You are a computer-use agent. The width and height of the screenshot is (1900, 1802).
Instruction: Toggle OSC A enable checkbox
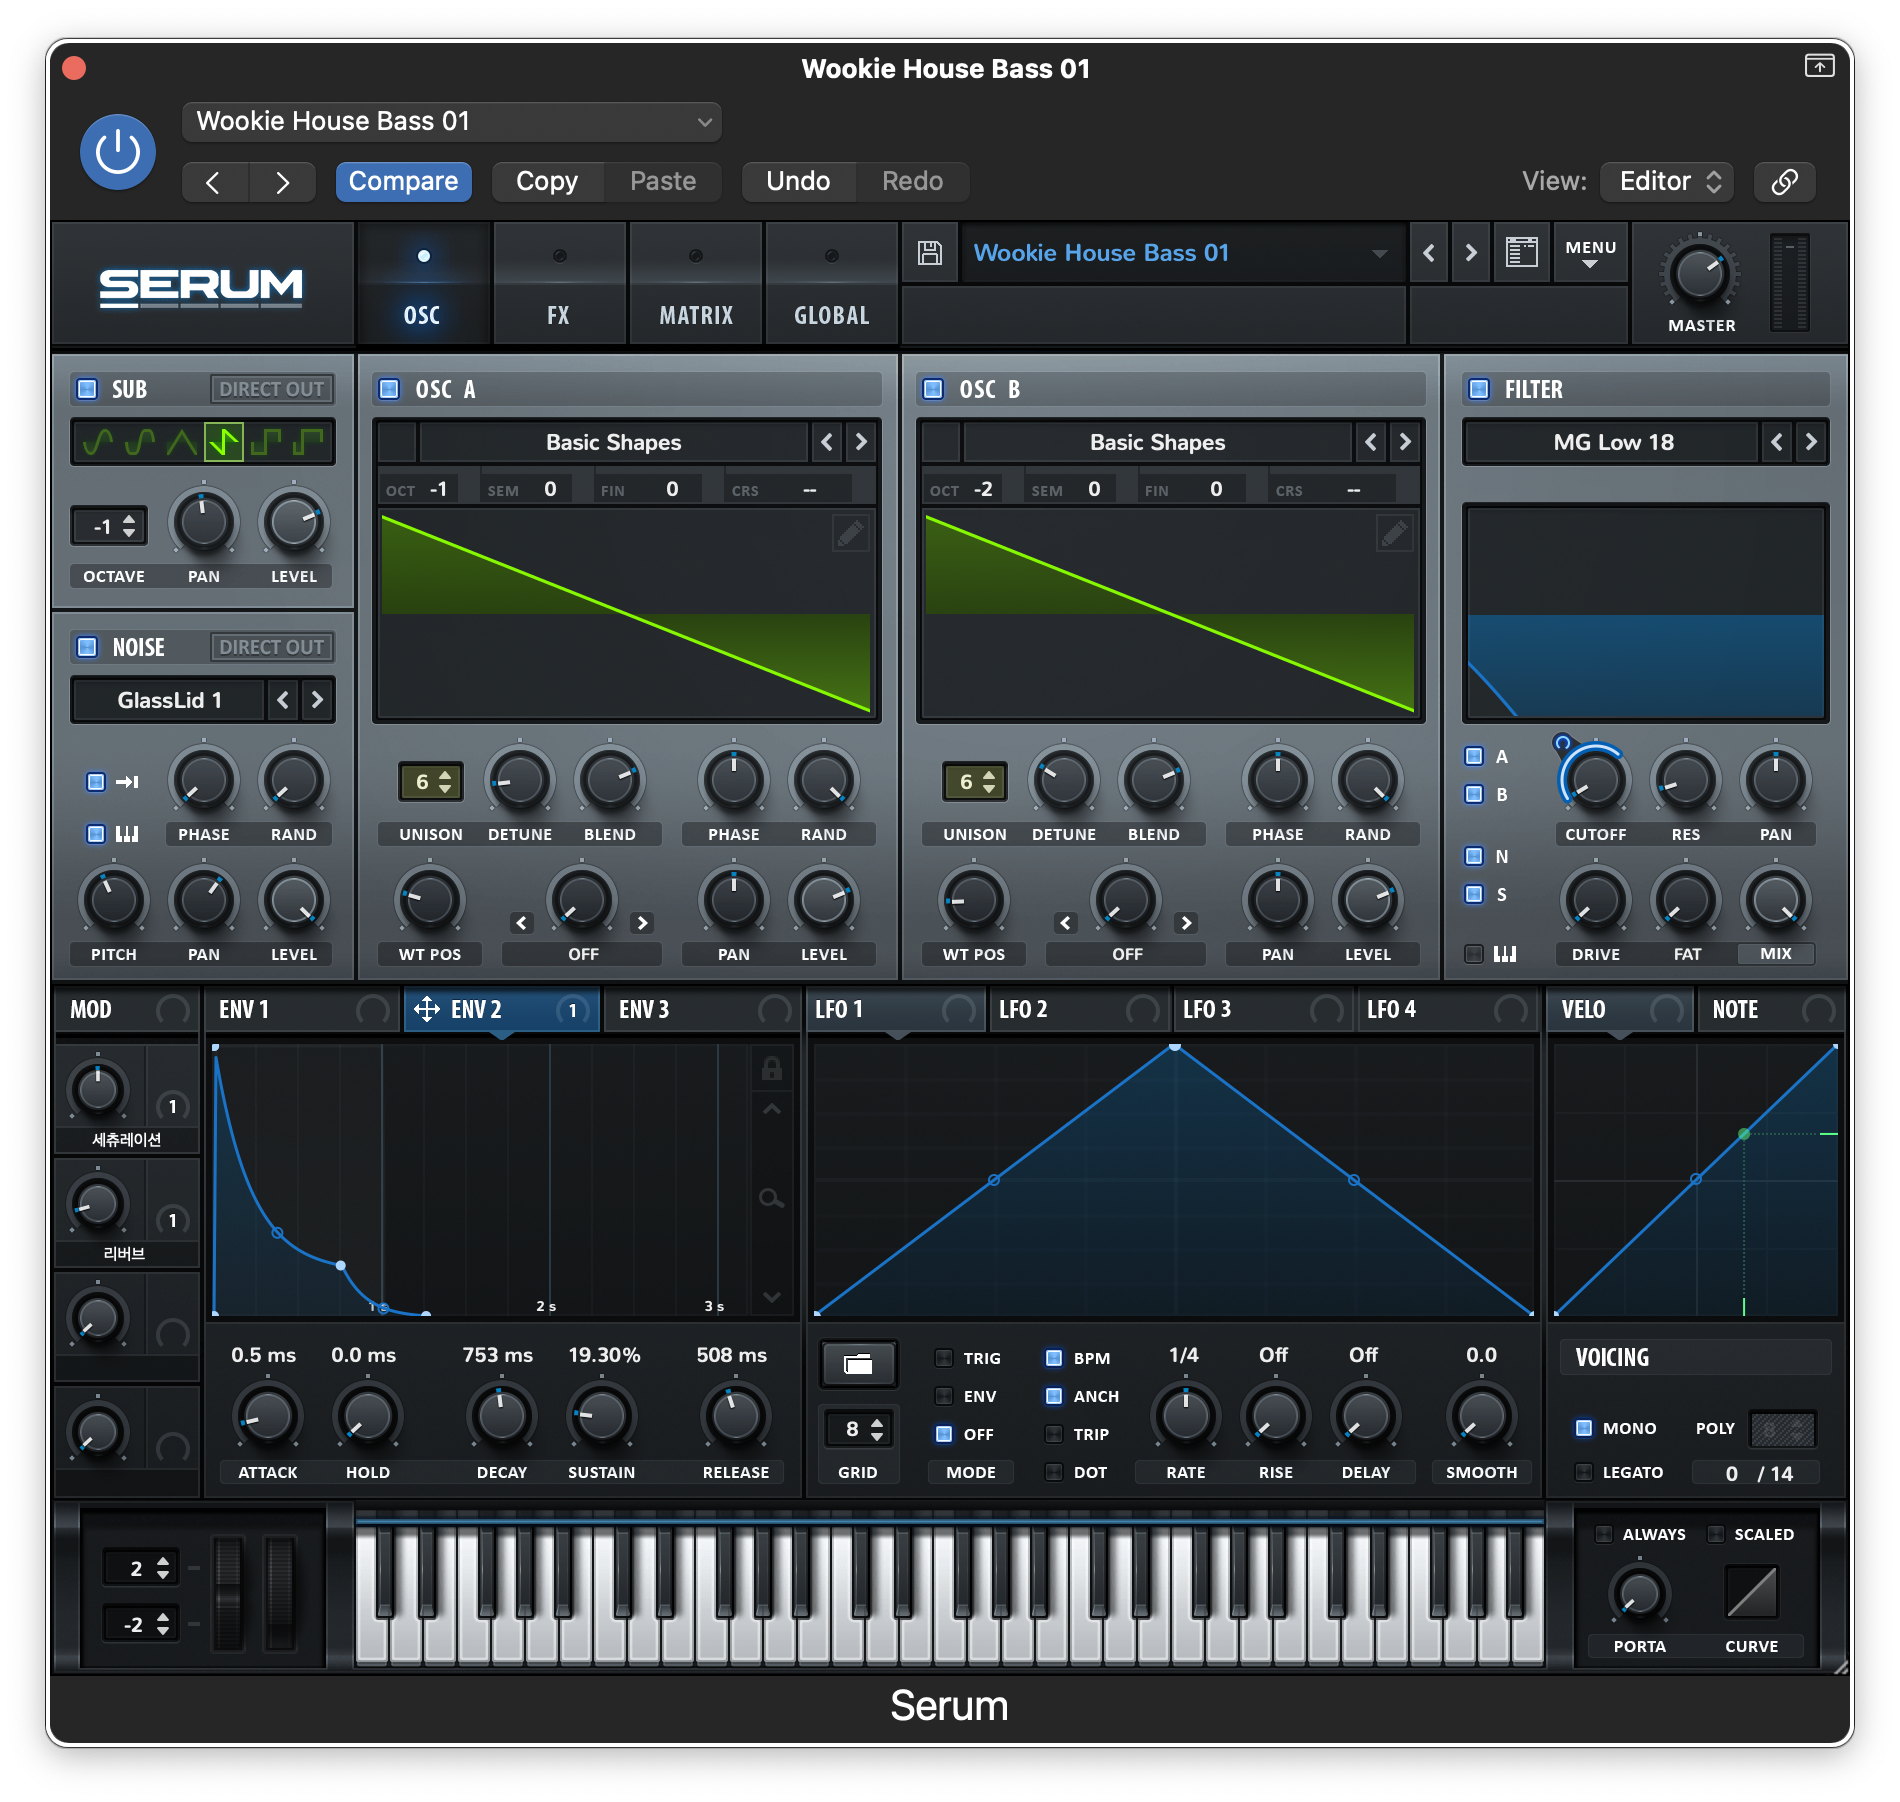[x=390, y=389]
